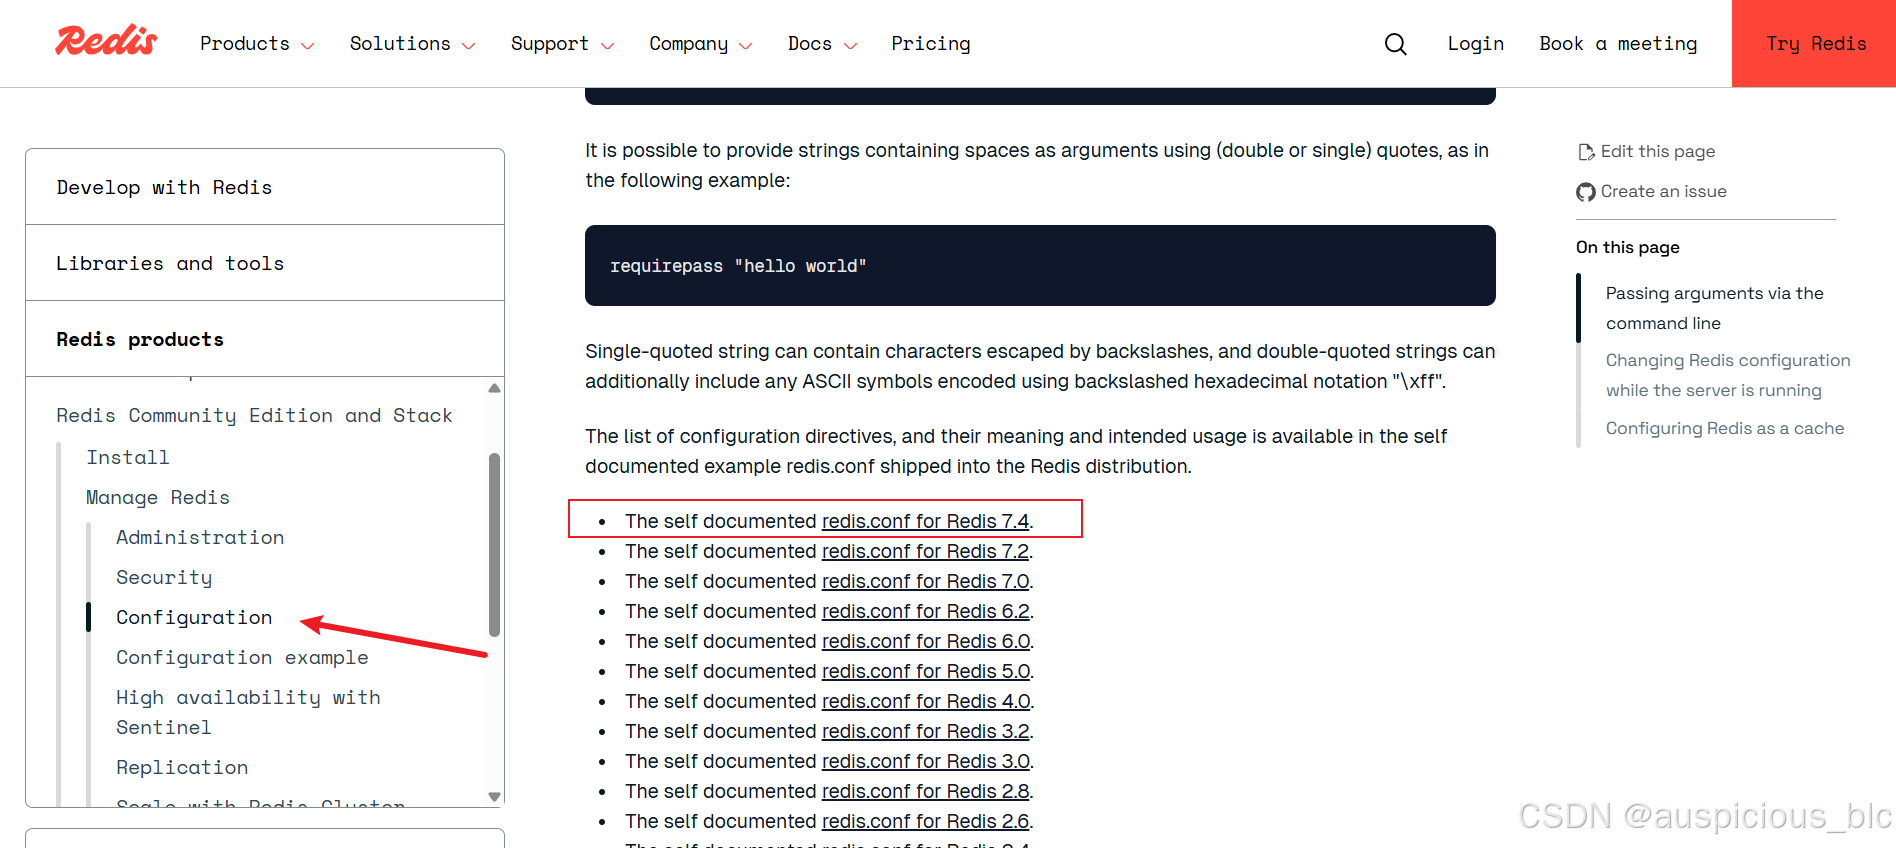Open redis.conf for Redis 3.2 link
Viewport: 1896px width, 848px height.
click(x=926, y=731)
